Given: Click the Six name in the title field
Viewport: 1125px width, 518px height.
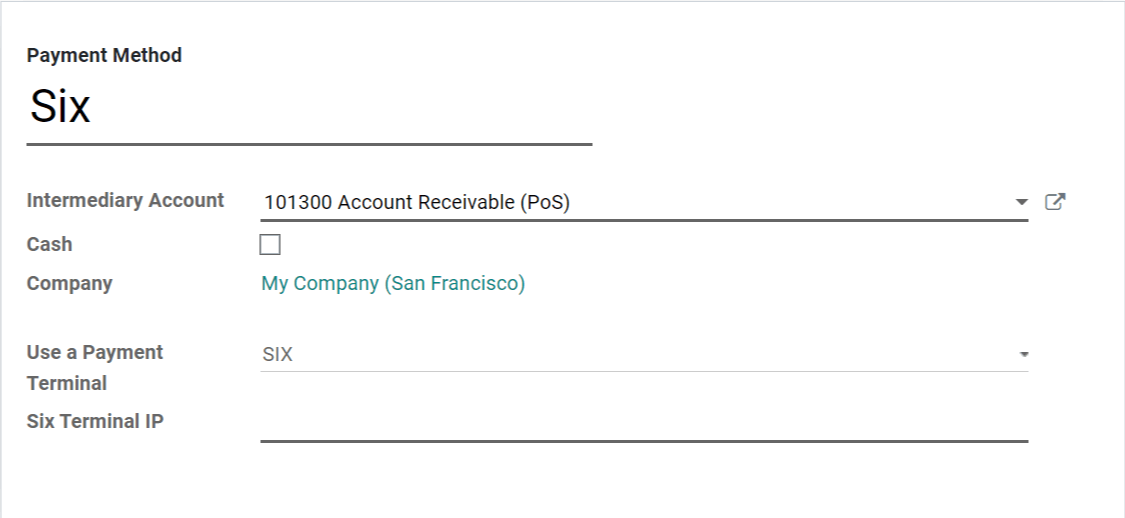Looking at the screenshot, I should [x=60, y=106].
